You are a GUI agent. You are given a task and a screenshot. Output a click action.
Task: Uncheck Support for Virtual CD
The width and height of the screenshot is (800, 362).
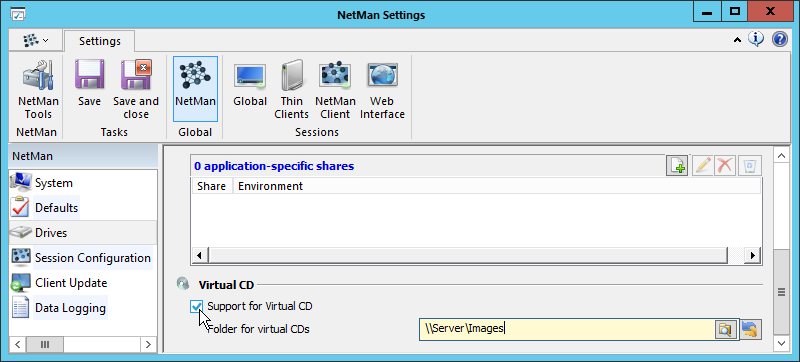click(196, 306)
